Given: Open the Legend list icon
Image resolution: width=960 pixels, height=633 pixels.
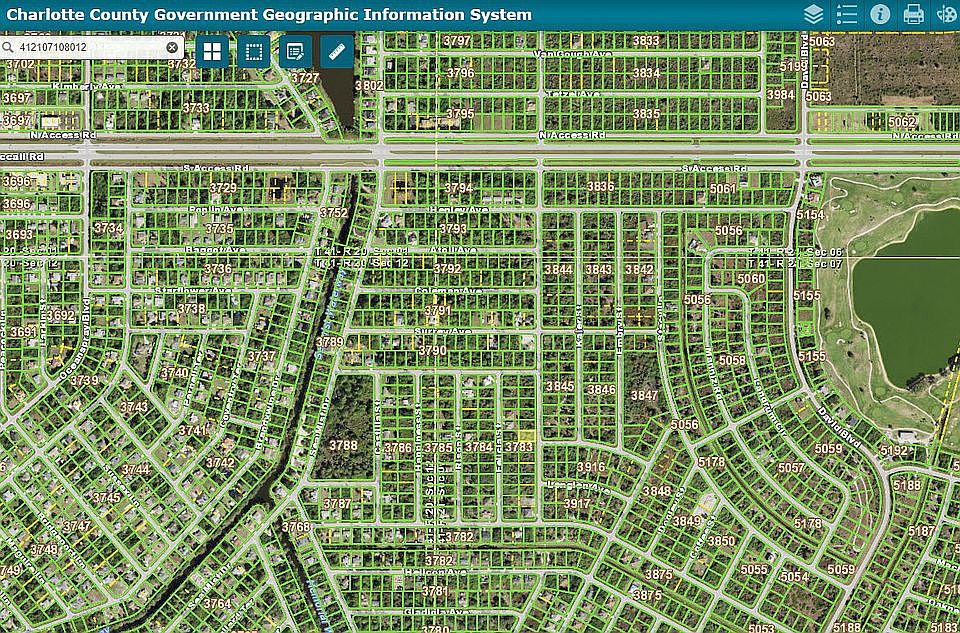Looking at the screenshot, I should coord(847,14).
